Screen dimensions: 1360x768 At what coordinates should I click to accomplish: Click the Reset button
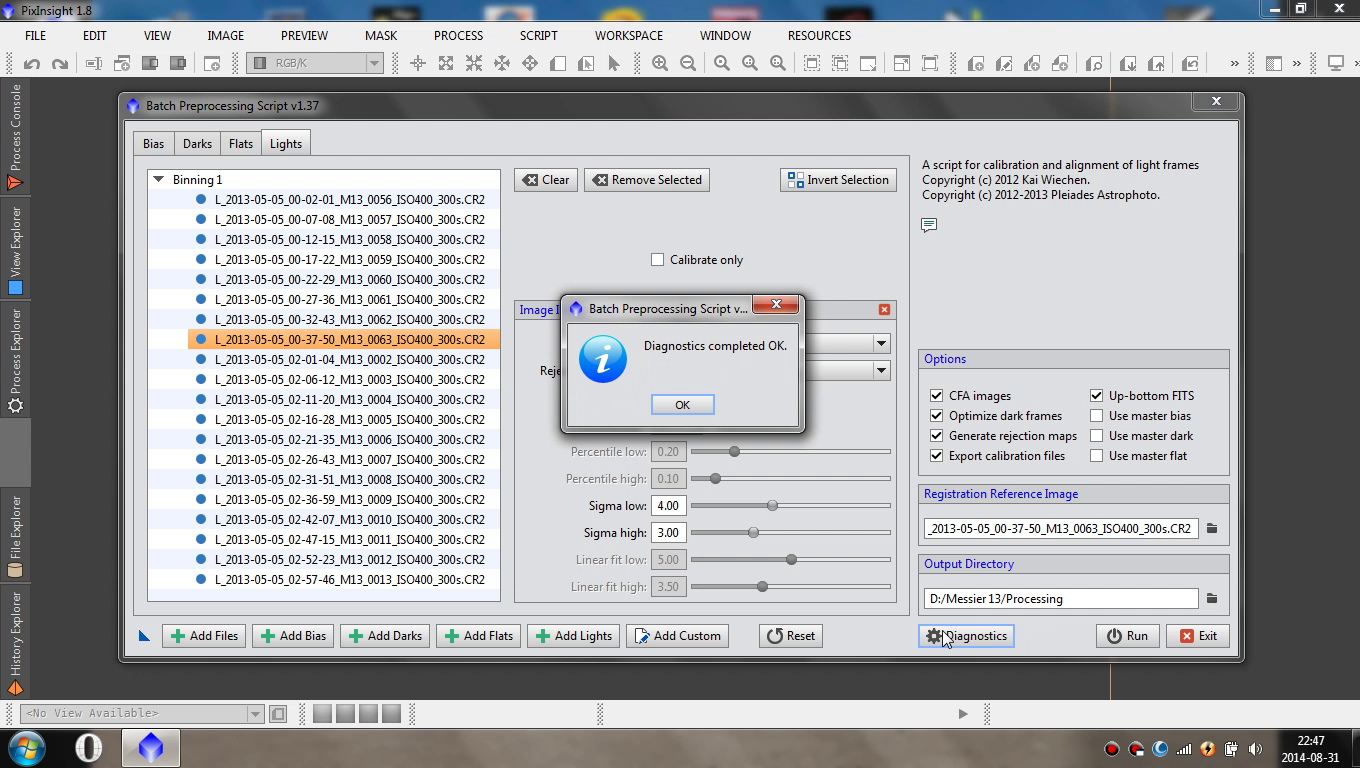pyautogui.click(x=790, y=636)
